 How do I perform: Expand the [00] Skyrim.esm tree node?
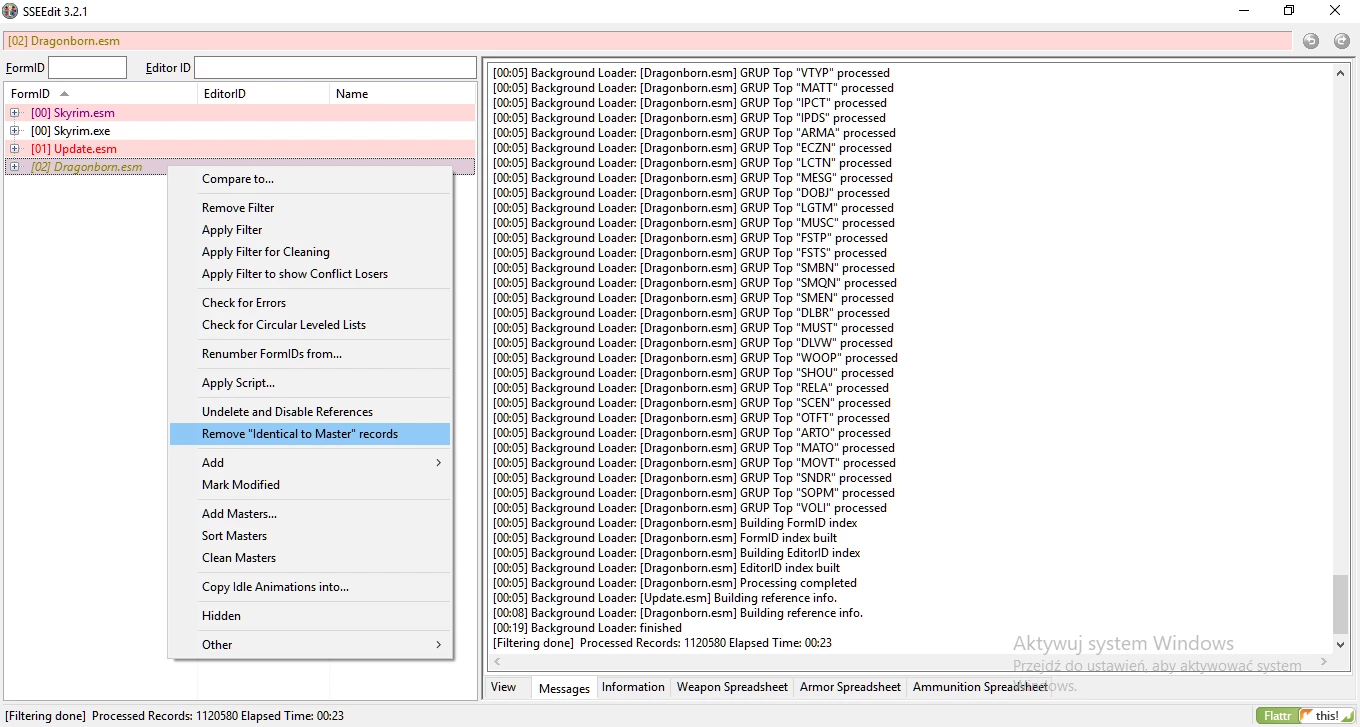click(x=14, y=113)
